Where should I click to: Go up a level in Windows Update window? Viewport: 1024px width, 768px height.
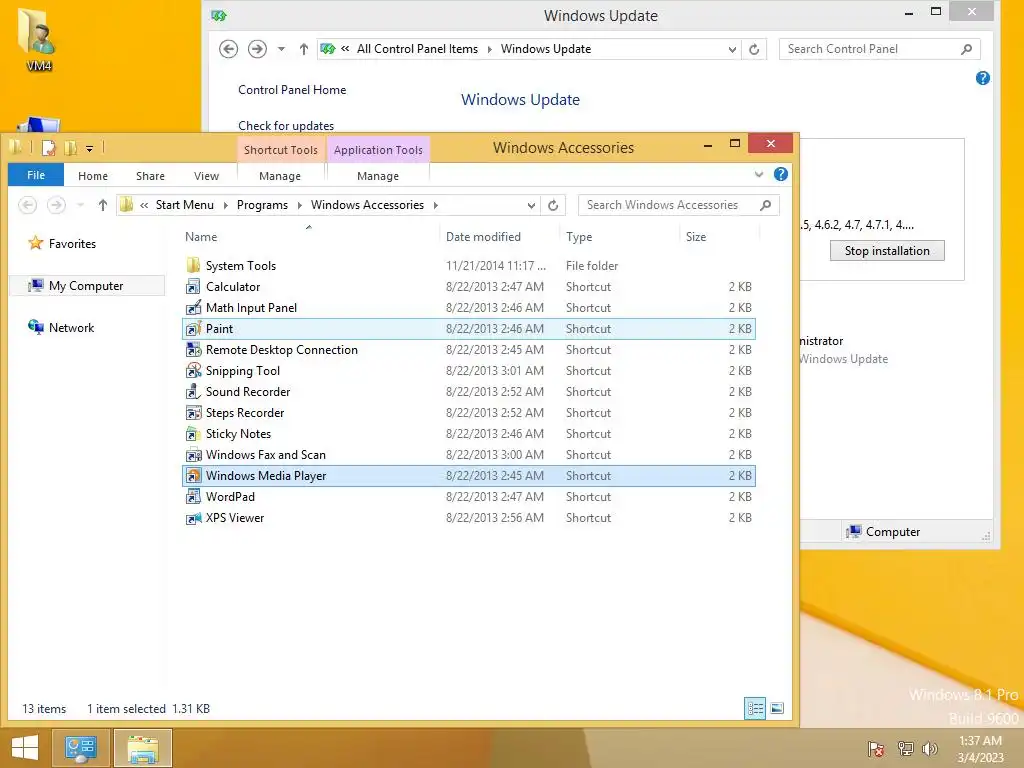304,49
